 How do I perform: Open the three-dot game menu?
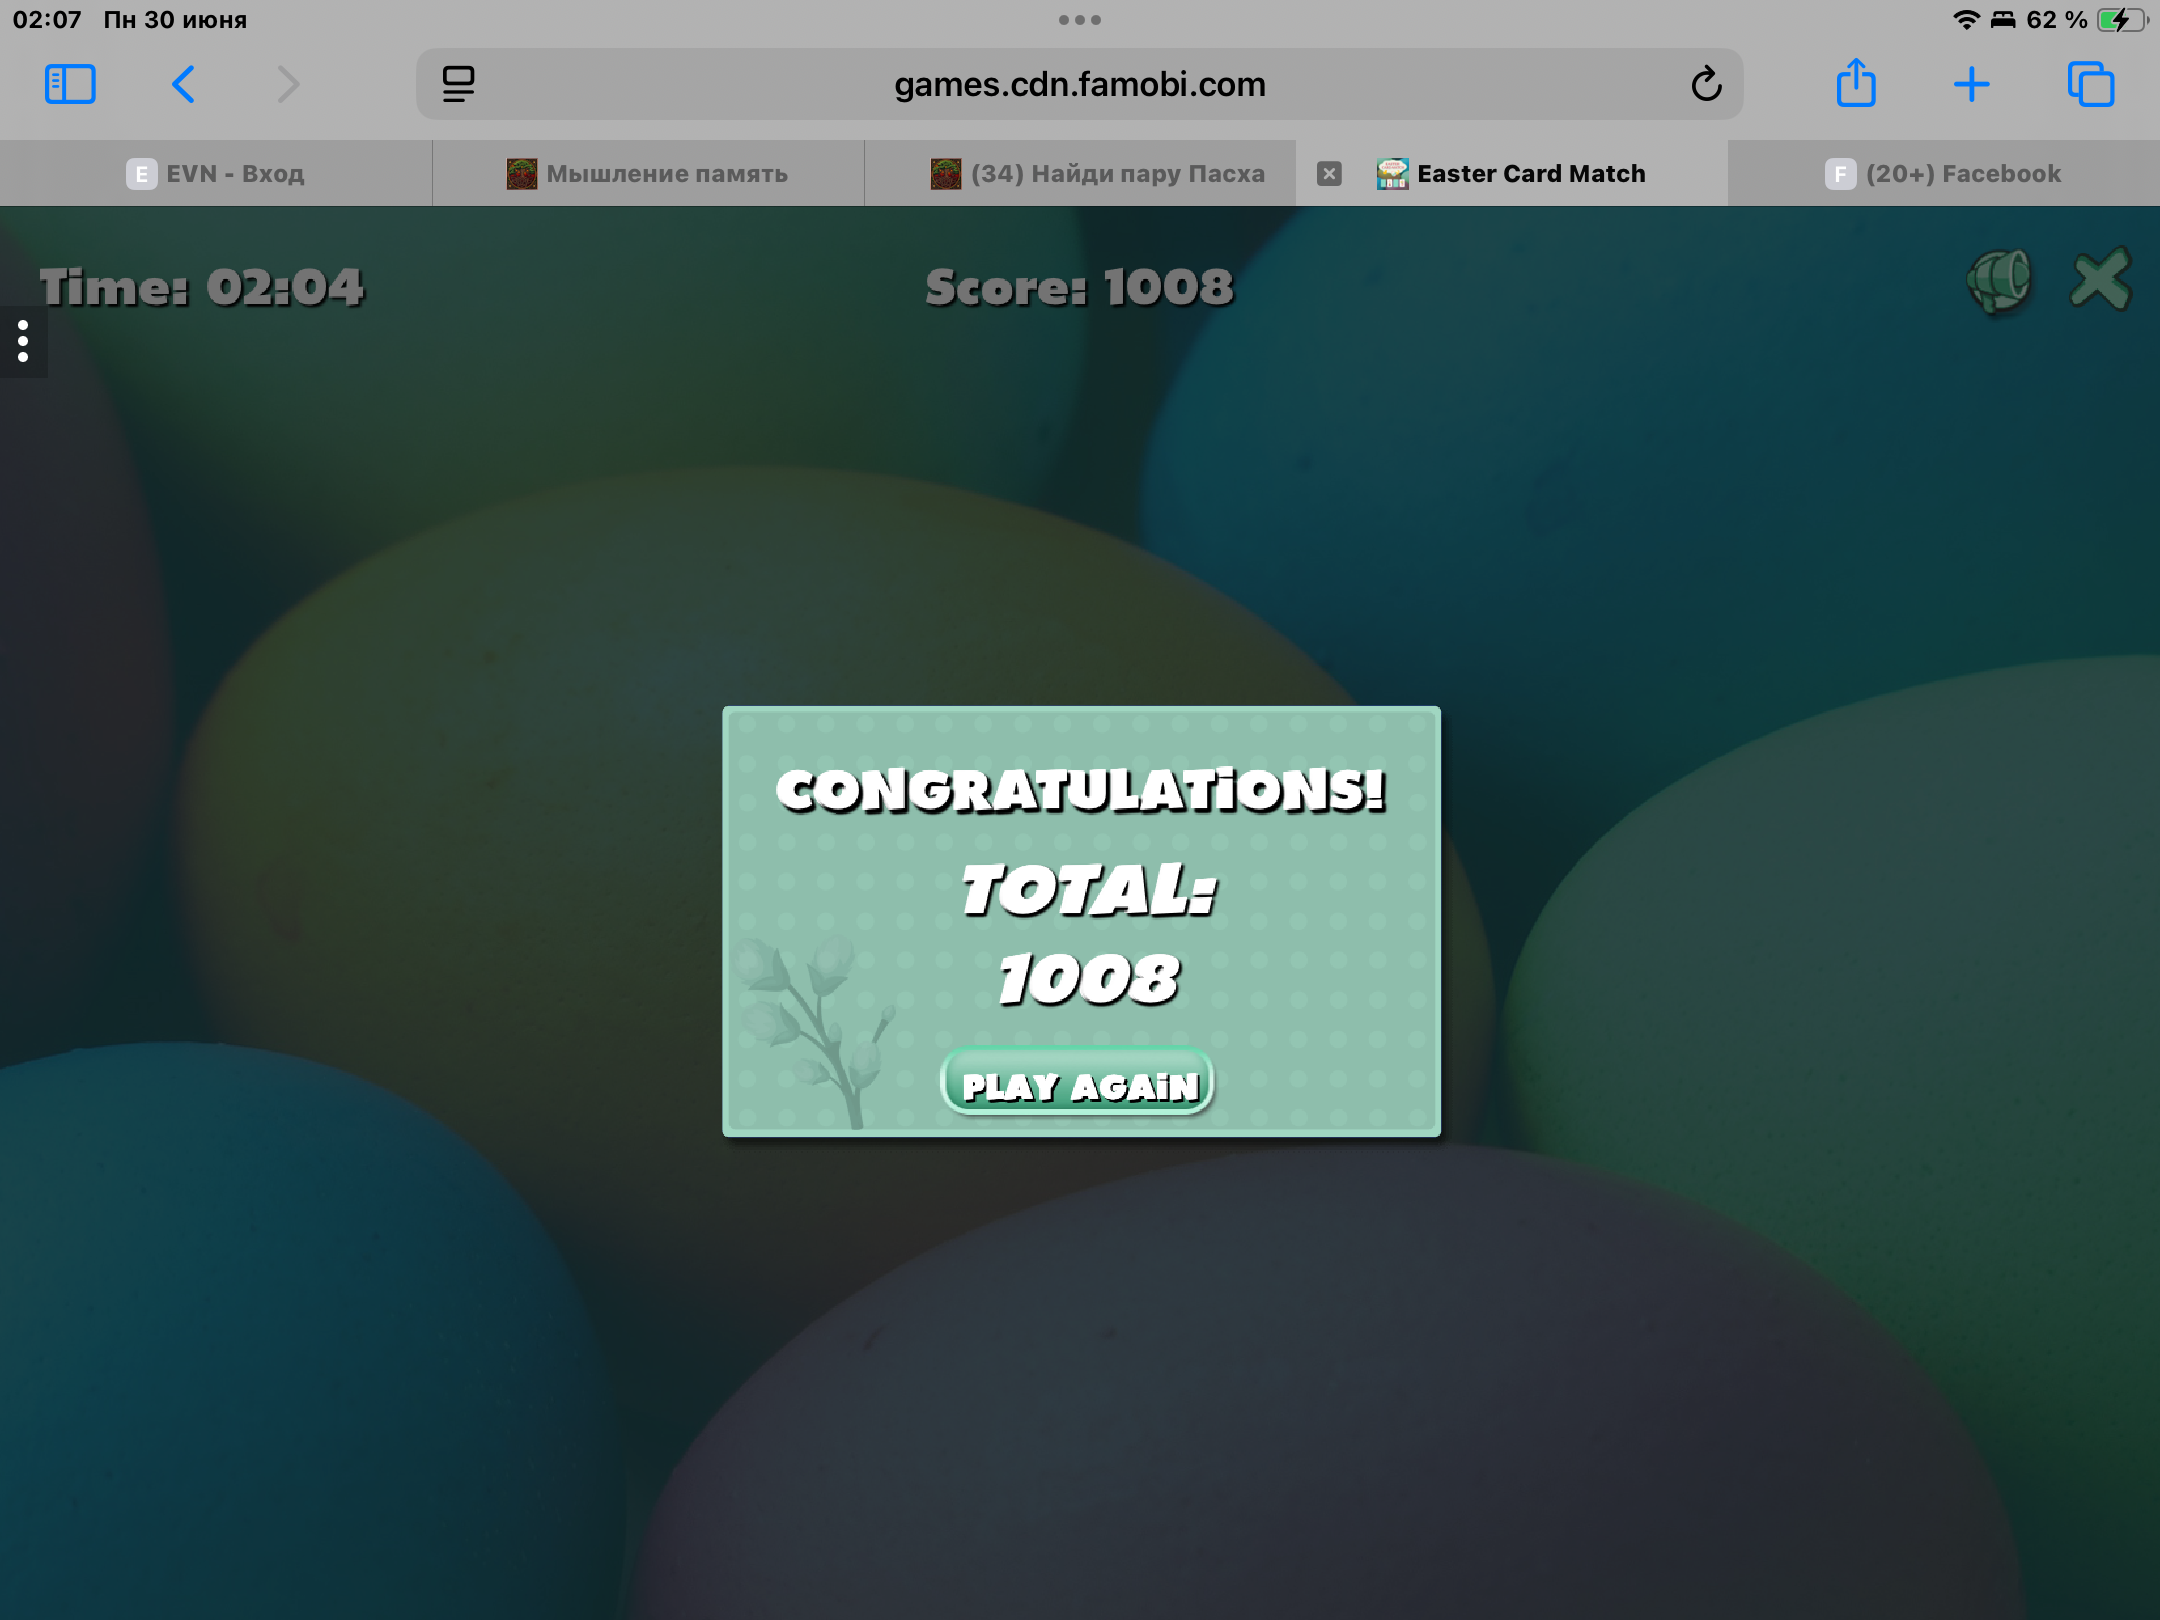[x=23, y=341]
